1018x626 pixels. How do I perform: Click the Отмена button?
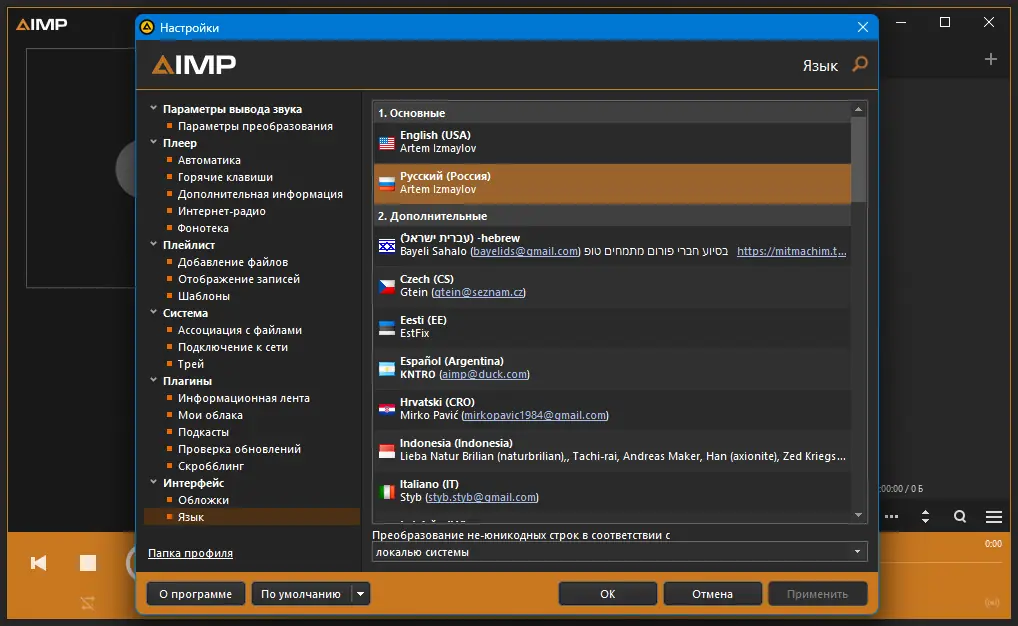[712, 594]
